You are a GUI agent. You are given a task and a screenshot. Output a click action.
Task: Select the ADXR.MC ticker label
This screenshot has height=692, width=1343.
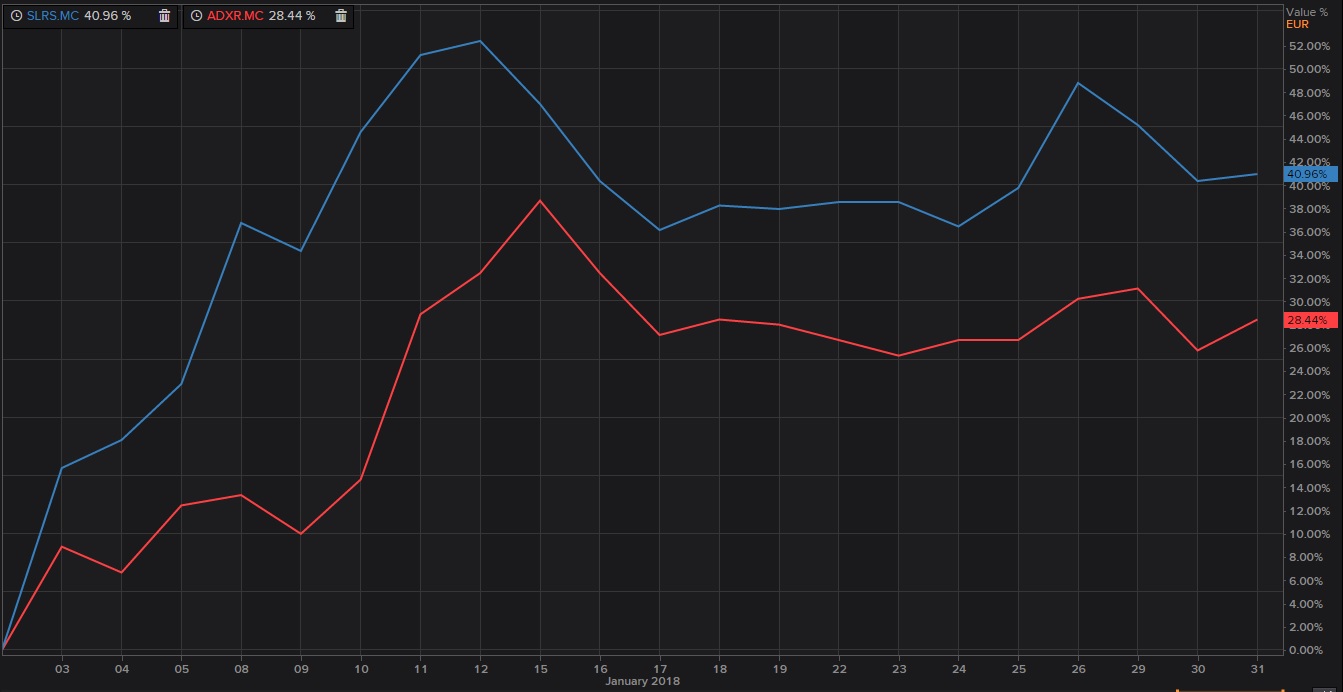coord(234,15)
